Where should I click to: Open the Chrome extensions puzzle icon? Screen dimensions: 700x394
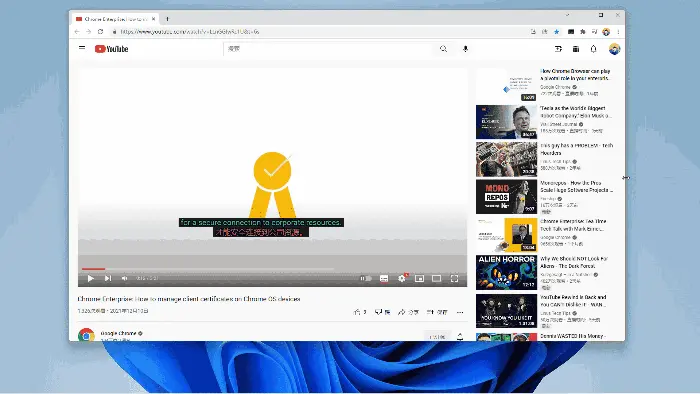click(x=583, y=32)
